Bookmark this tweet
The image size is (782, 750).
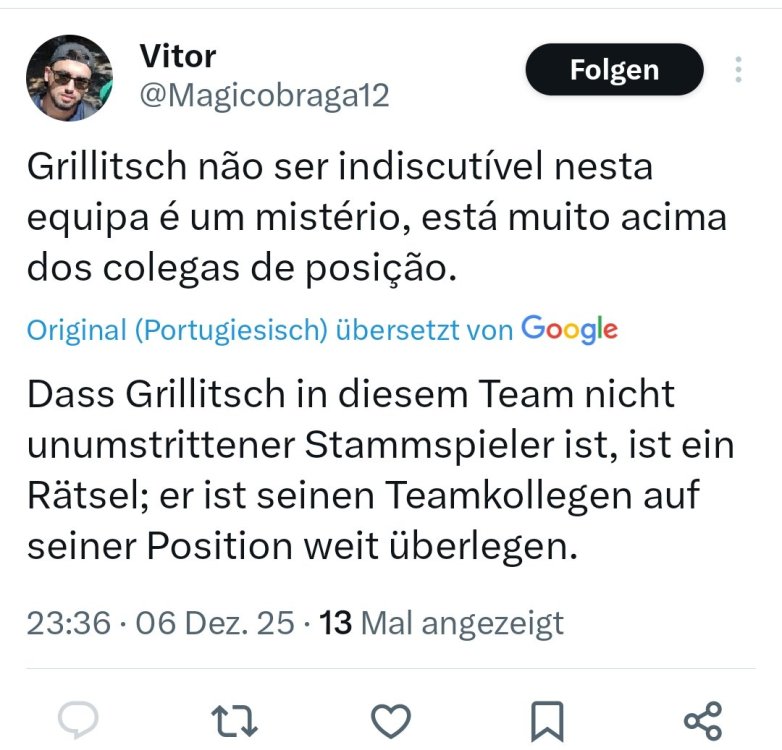547,721
